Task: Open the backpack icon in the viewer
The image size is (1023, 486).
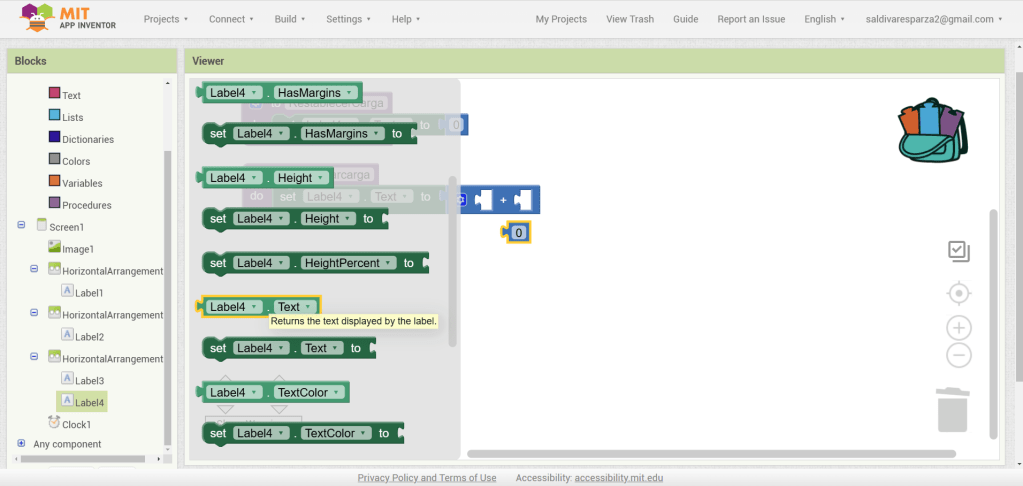Action: point(933,130)
